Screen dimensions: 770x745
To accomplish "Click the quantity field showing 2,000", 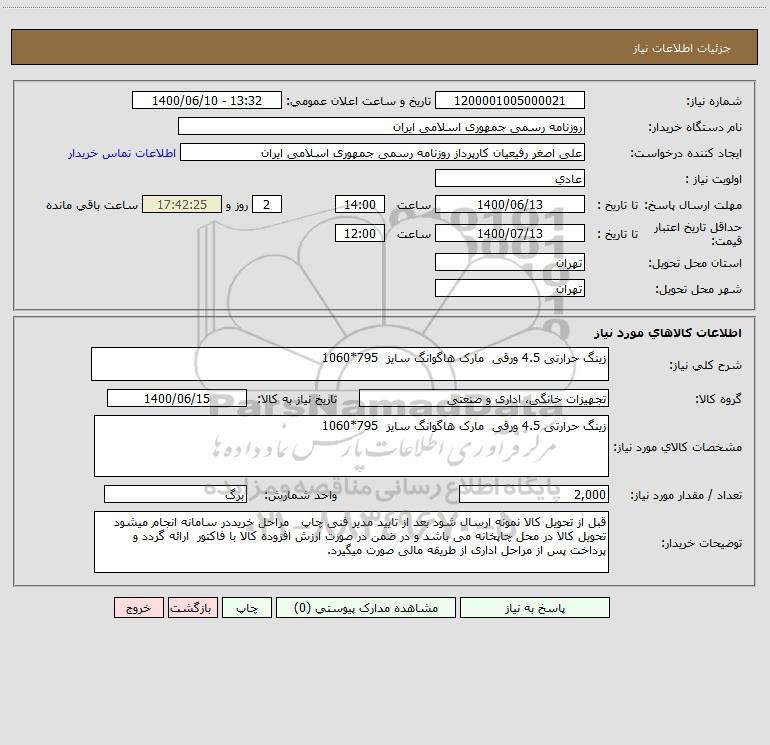I will point(534,494).
